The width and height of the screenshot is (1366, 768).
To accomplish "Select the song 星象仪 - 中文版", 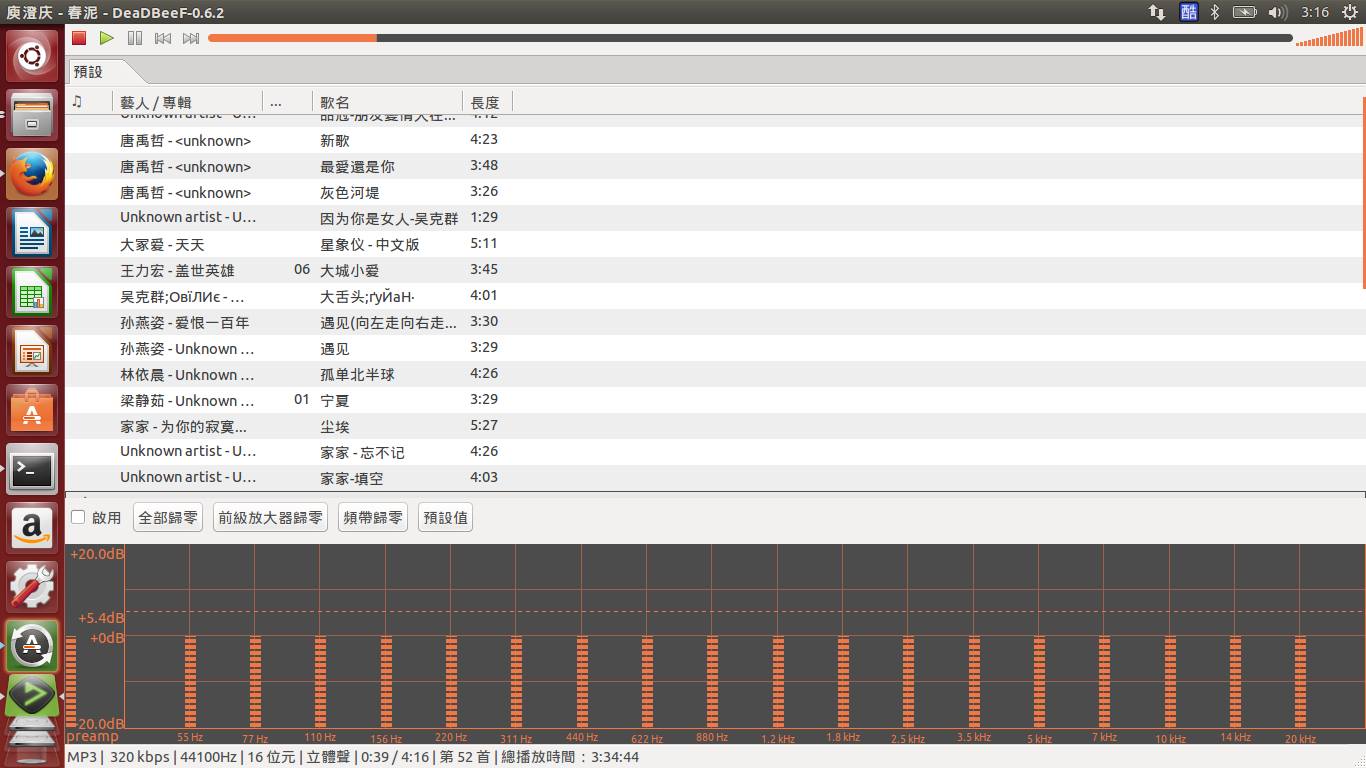I will pyautogui.click(x=714, y=244).
